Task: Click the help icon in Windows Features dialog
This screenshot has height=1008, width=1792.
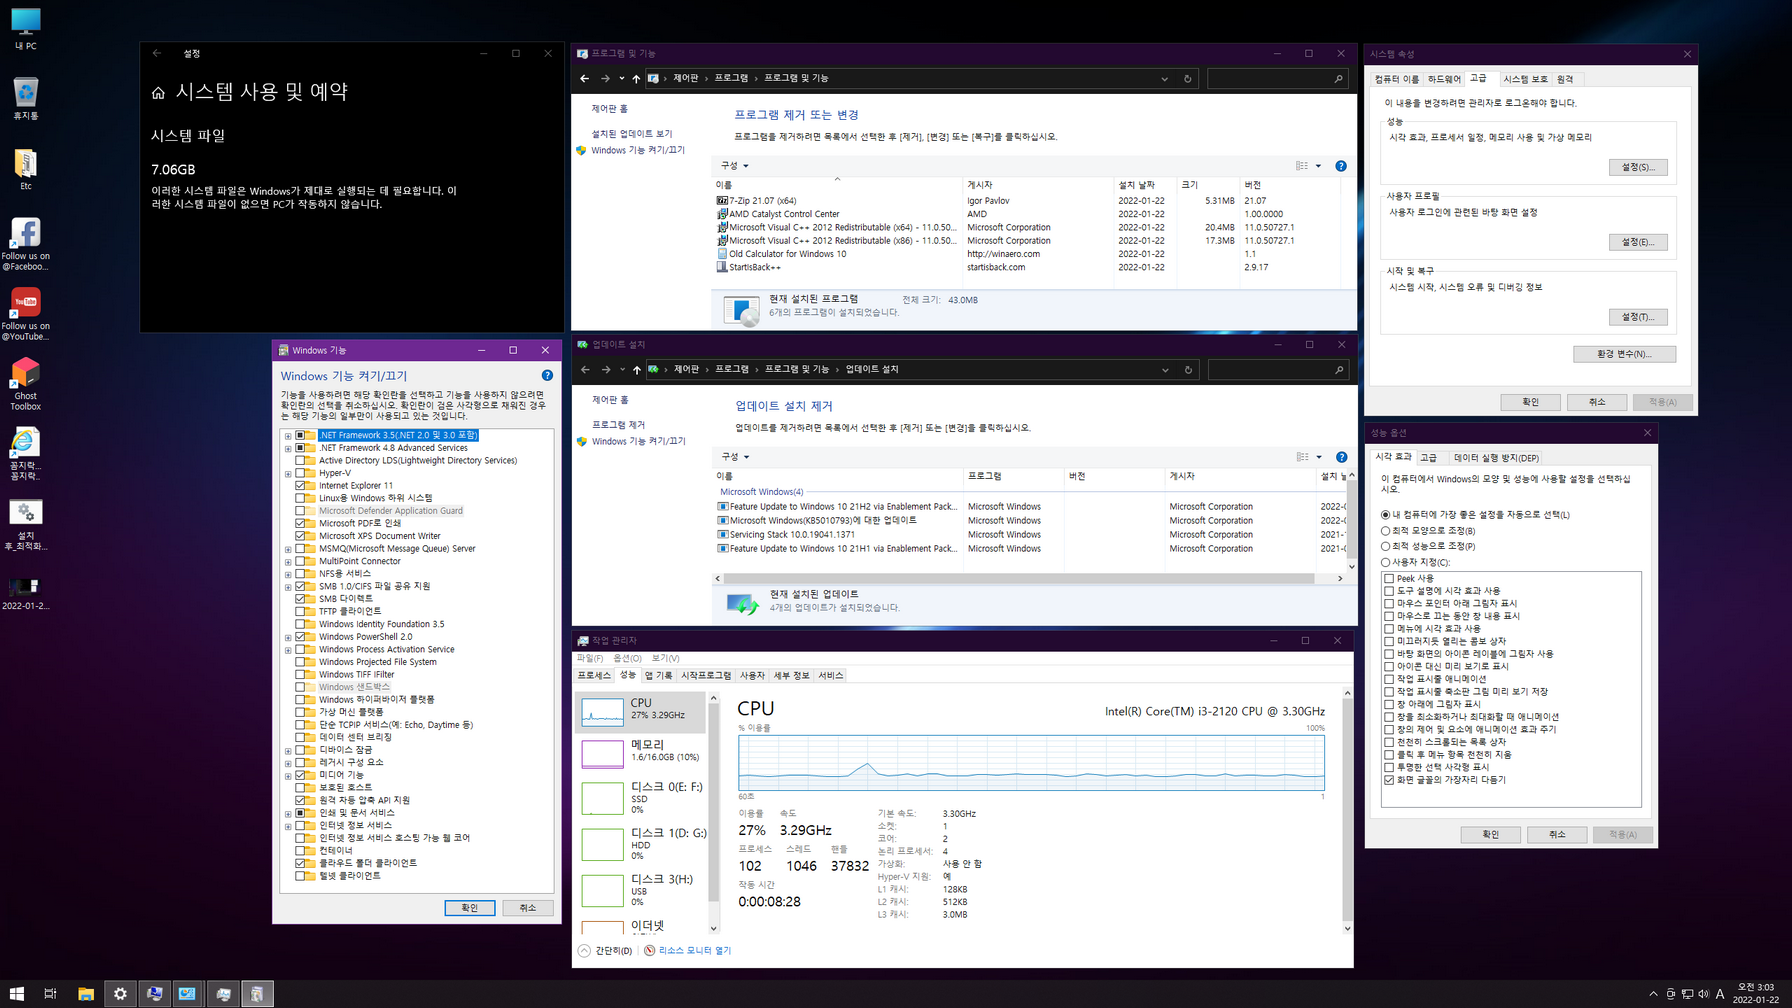Action: (547, 375)
